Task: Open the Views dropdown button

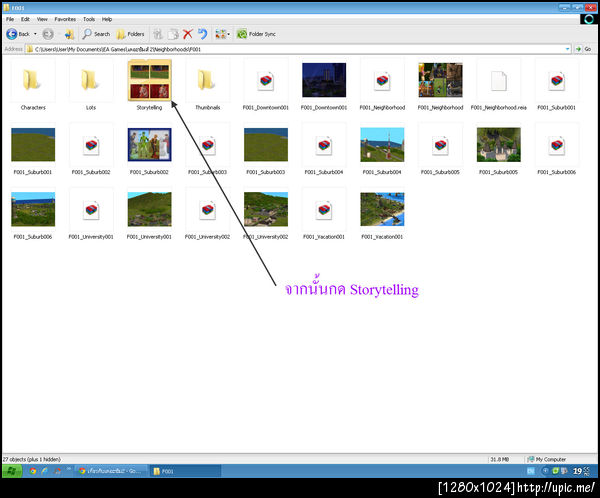Action: click(222, 34)
